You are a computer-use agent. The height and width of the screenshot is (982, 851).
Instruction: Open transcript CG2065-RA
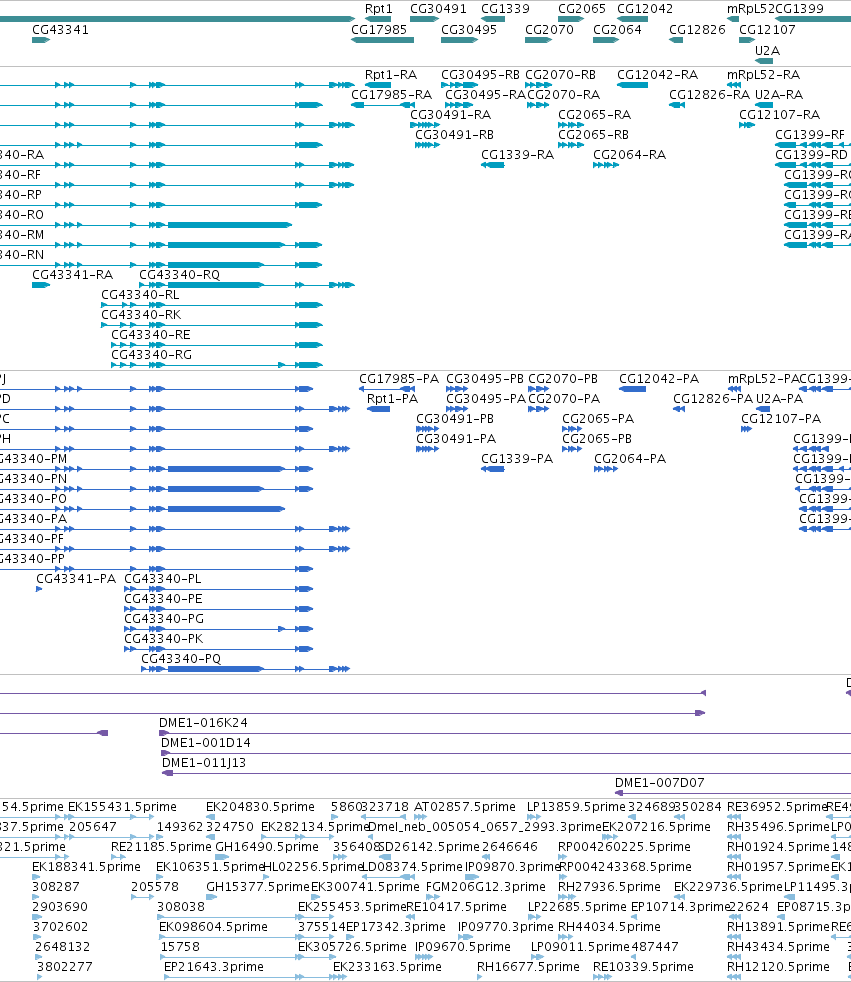(594, 115)
